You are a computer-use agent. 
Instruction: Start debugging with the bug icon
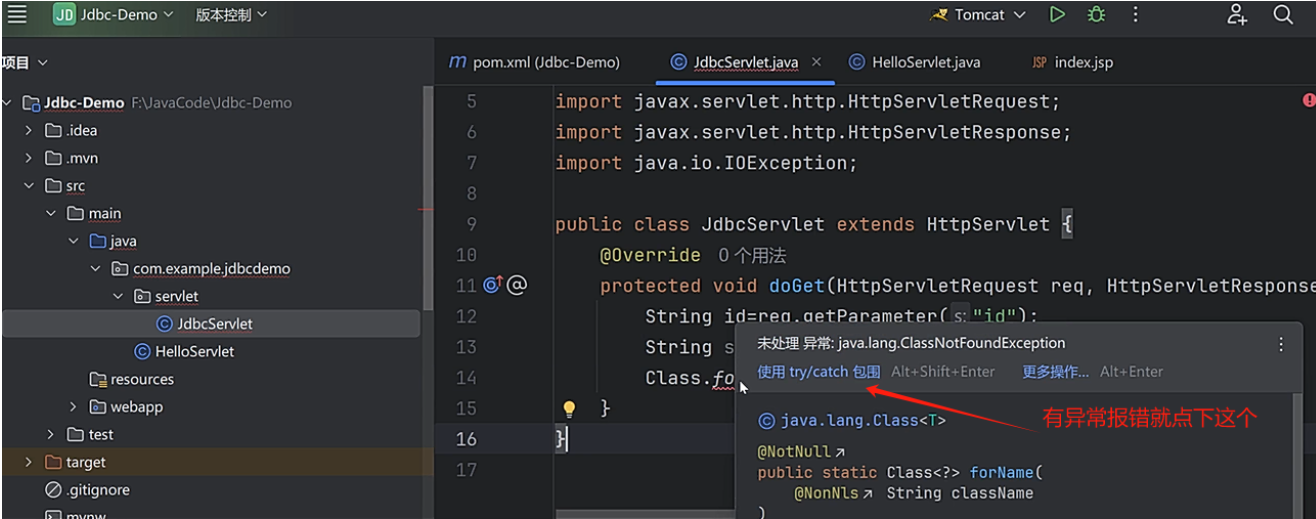click(1097, 15)
